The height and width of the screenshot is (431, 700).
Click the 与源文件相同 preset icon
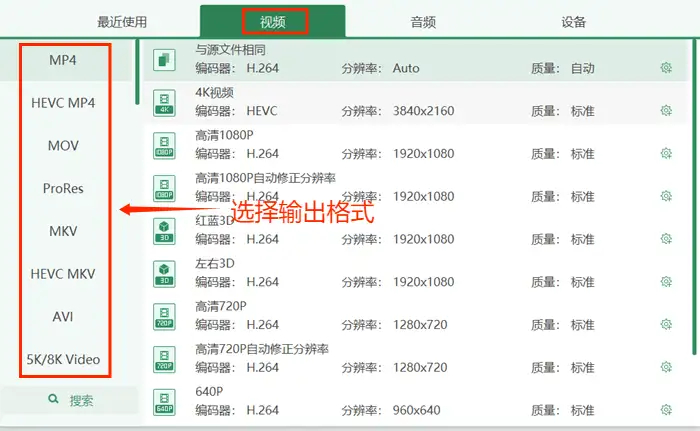pos(164,60)
